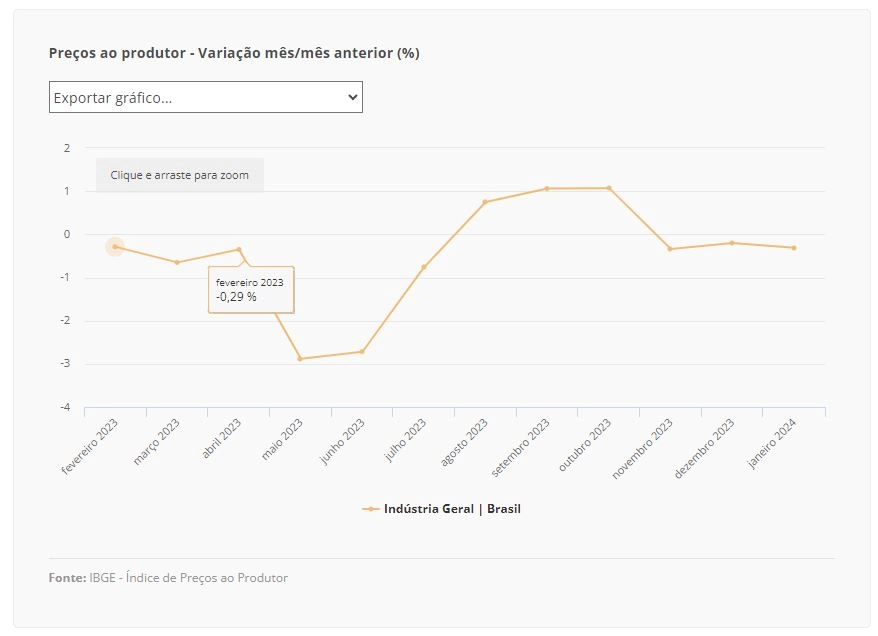
Task: Click the fevereiro 2023 tooltip box
Action: tap(251, 289)
